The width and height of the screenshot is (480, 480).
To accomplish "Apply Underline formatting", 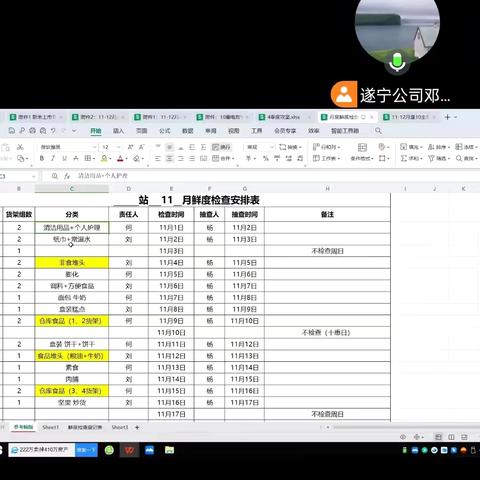I will coord(64,159).
